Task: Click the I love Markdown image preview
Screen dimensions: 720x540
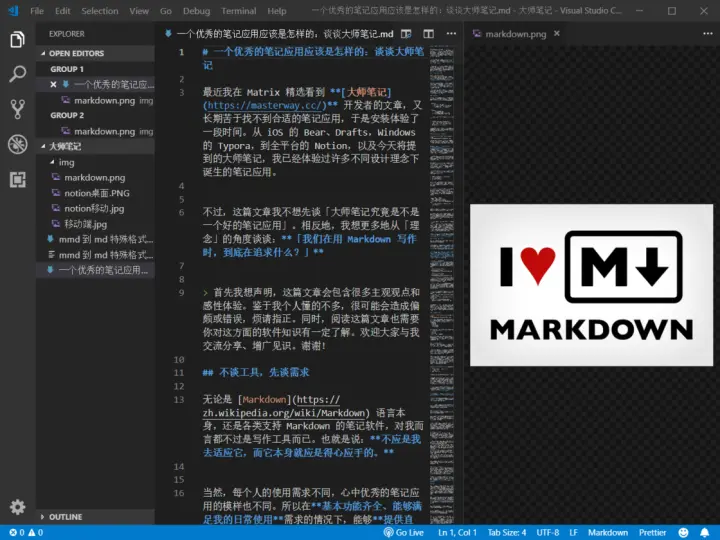Action: pos(591,285)
